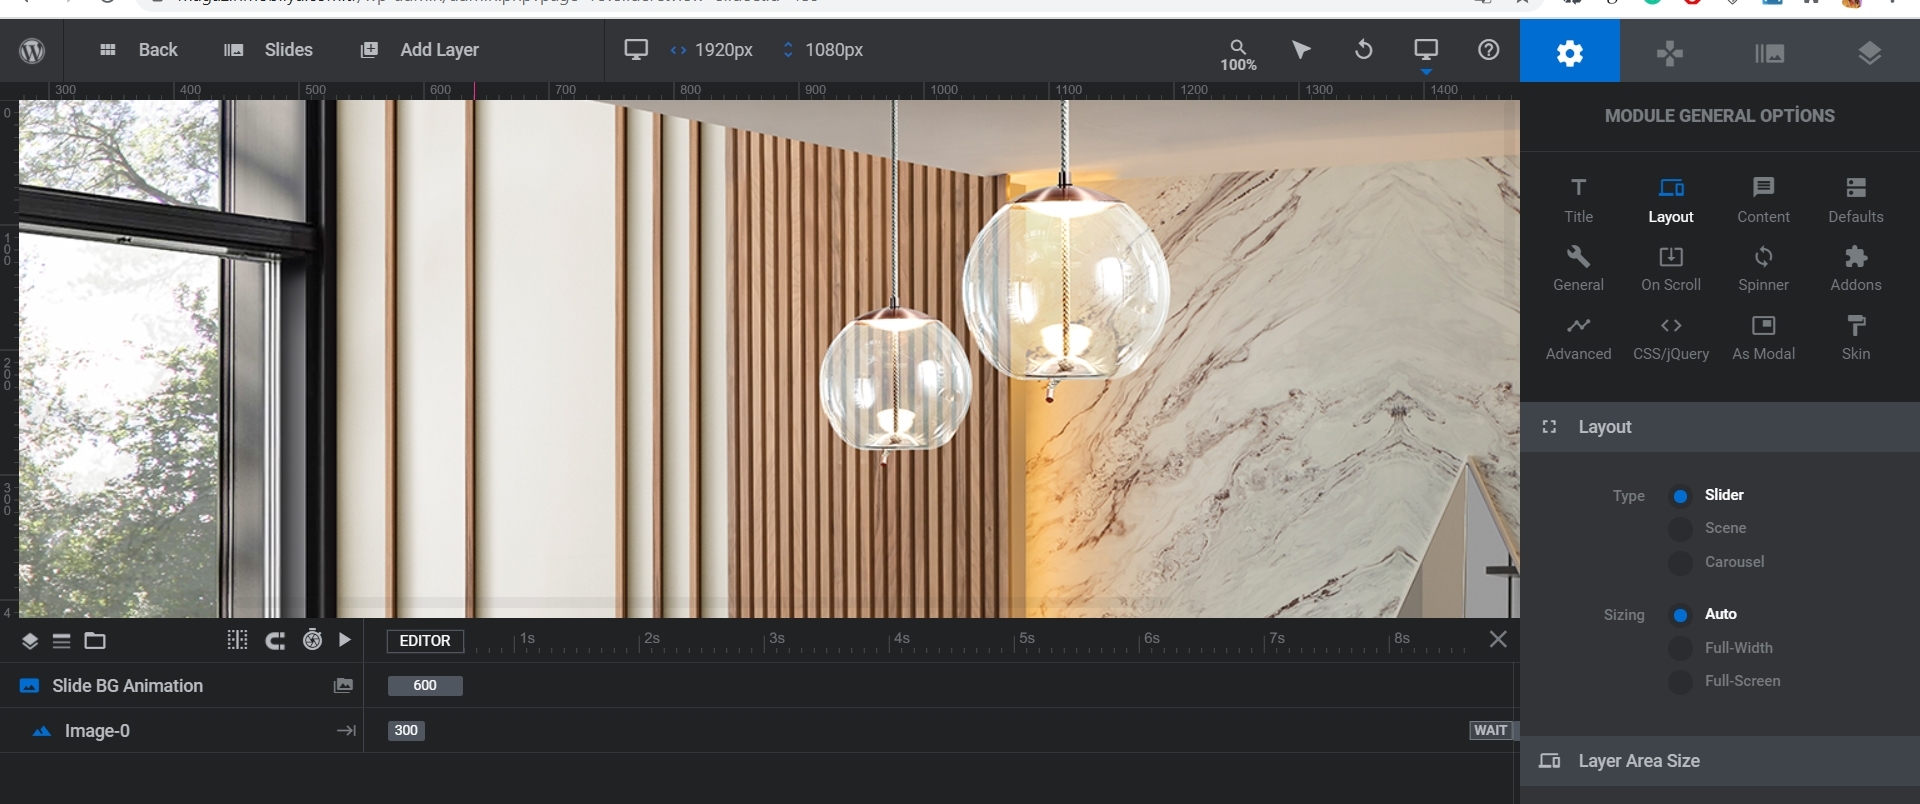1920x804 pixels.
Task: Open the Title options
Action: click(x=1578, y=200)
